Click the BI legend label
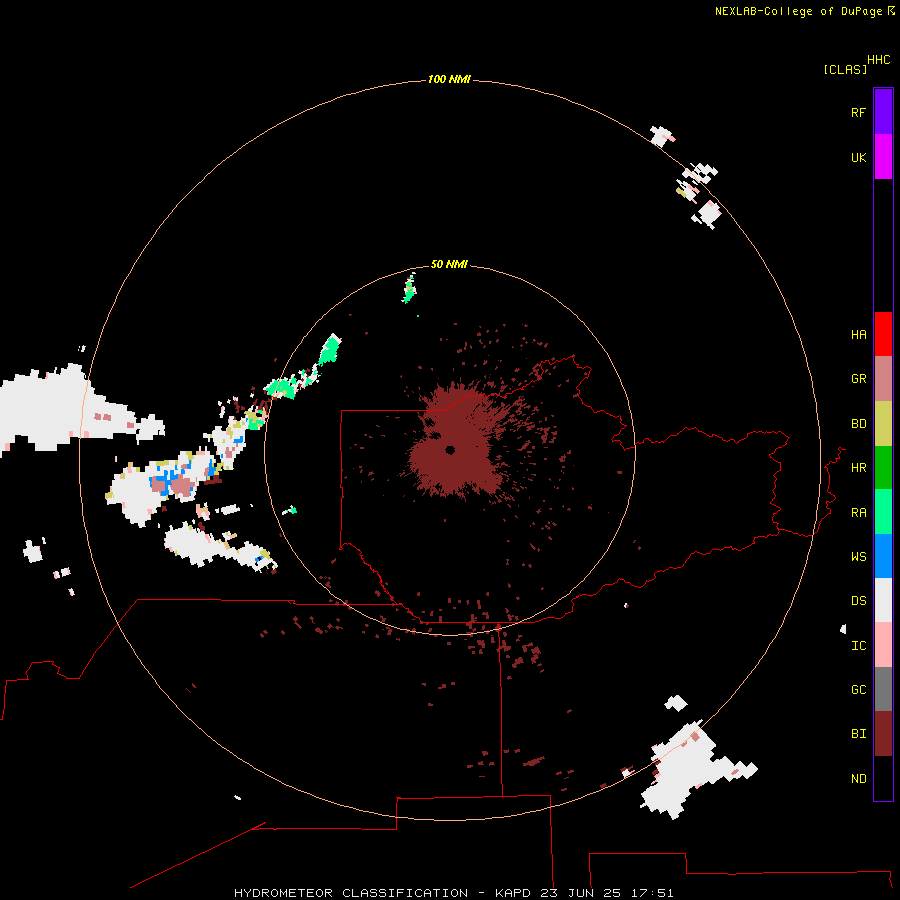Screen dimensions: 900x900 point(858,734)
